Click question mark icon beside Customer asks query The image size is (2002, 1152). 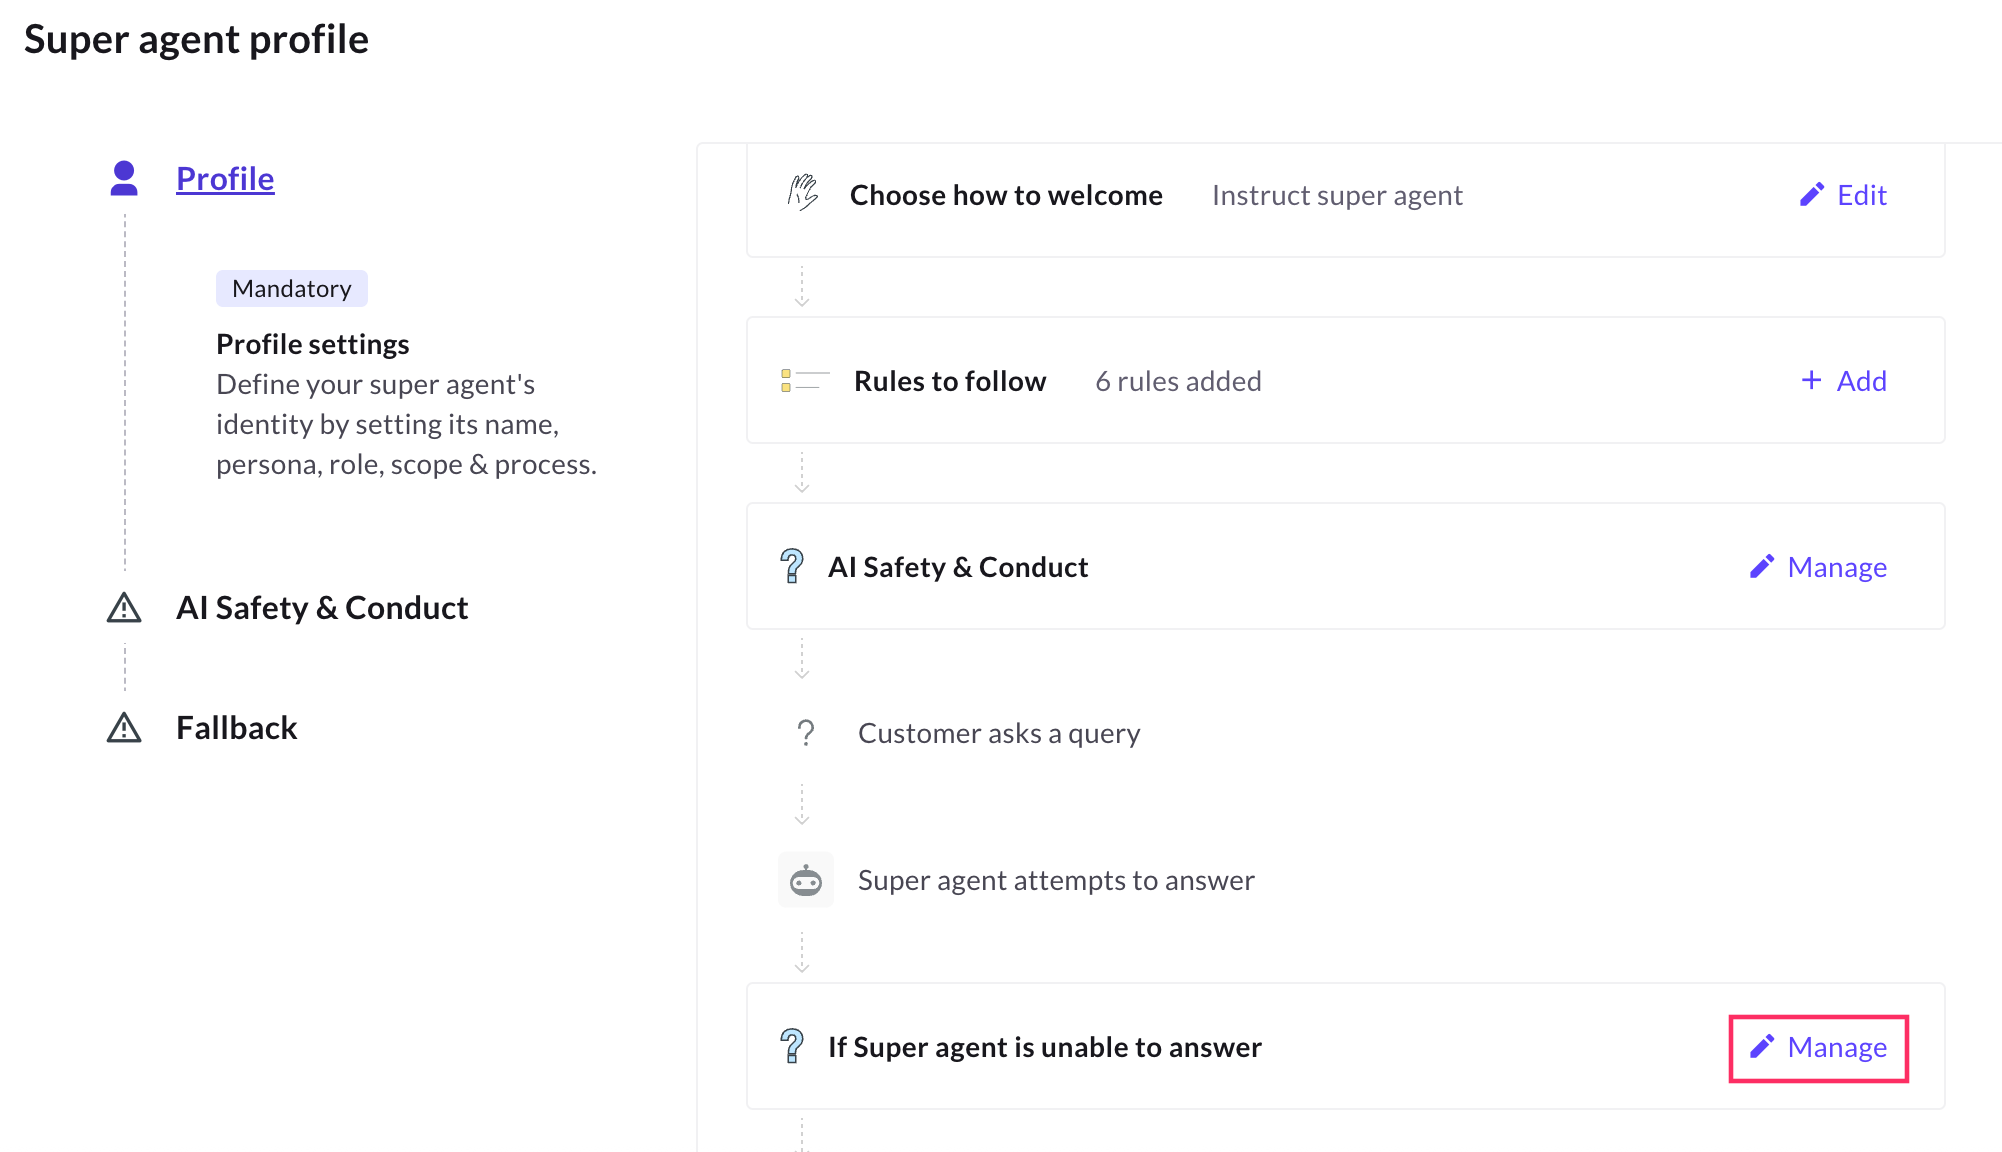806,733
